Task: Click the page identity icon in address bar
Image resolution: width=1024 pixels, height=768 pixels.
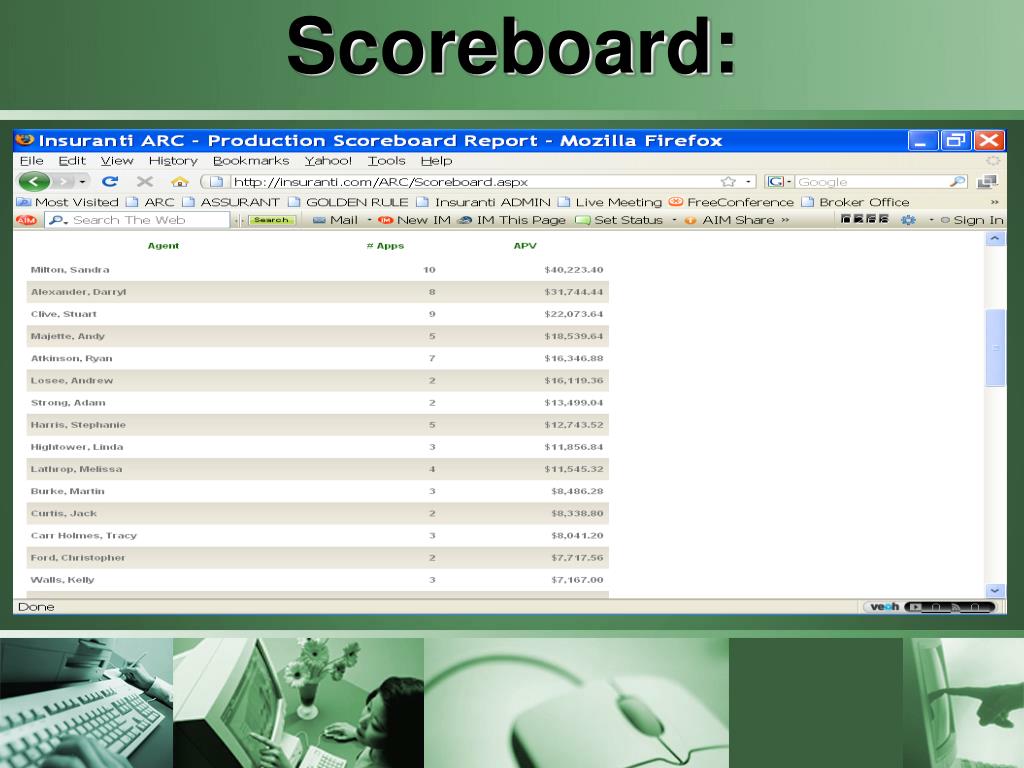Action: point(216,182)
